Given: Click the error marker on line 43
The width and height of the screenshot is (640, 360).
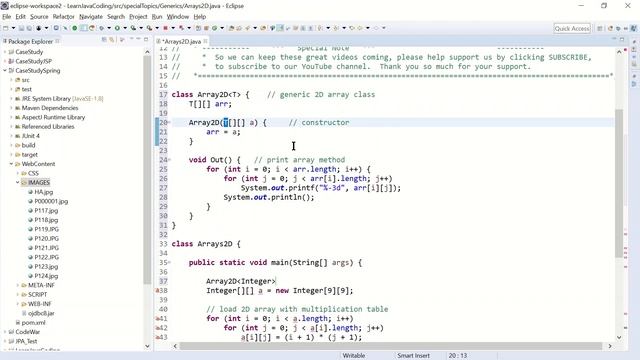Looking at the screenshot, I should (157, 337).
